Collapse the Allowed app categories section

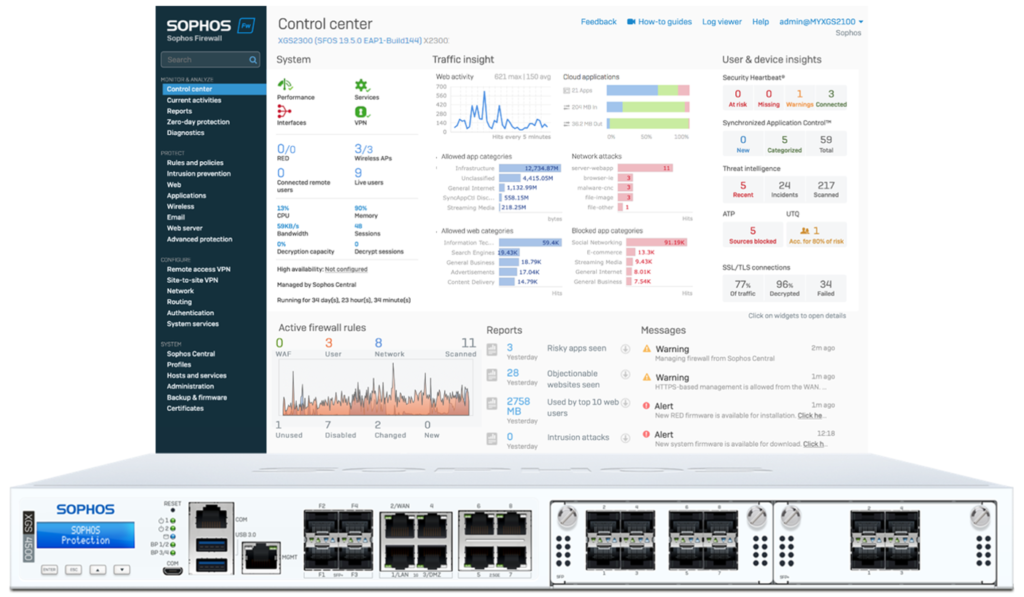436,157
